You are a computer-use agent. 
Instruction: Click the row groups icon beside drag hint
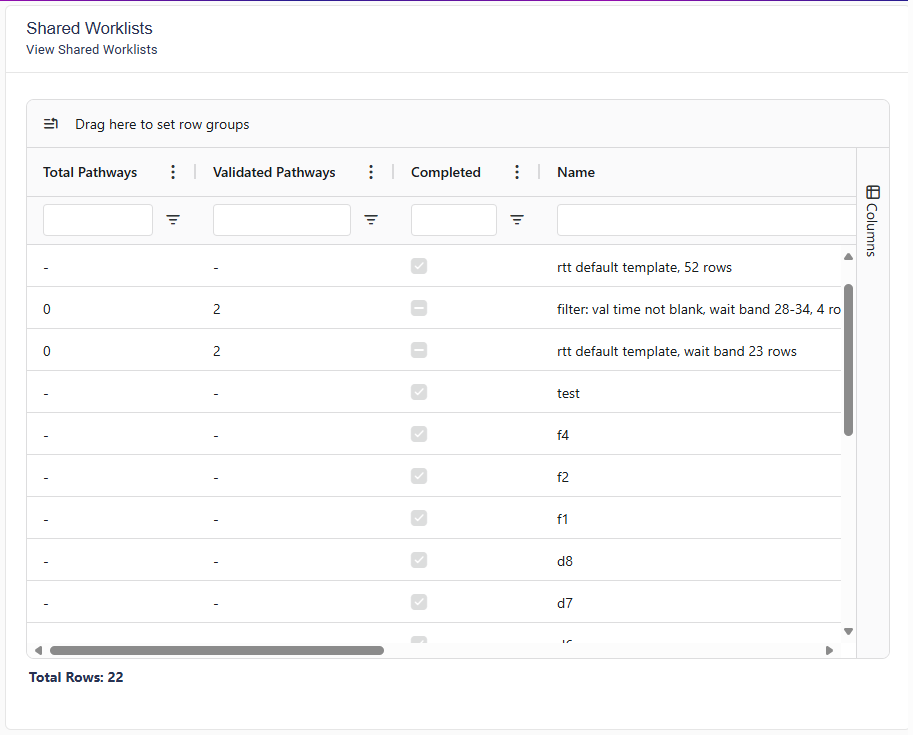pos(51,124)
